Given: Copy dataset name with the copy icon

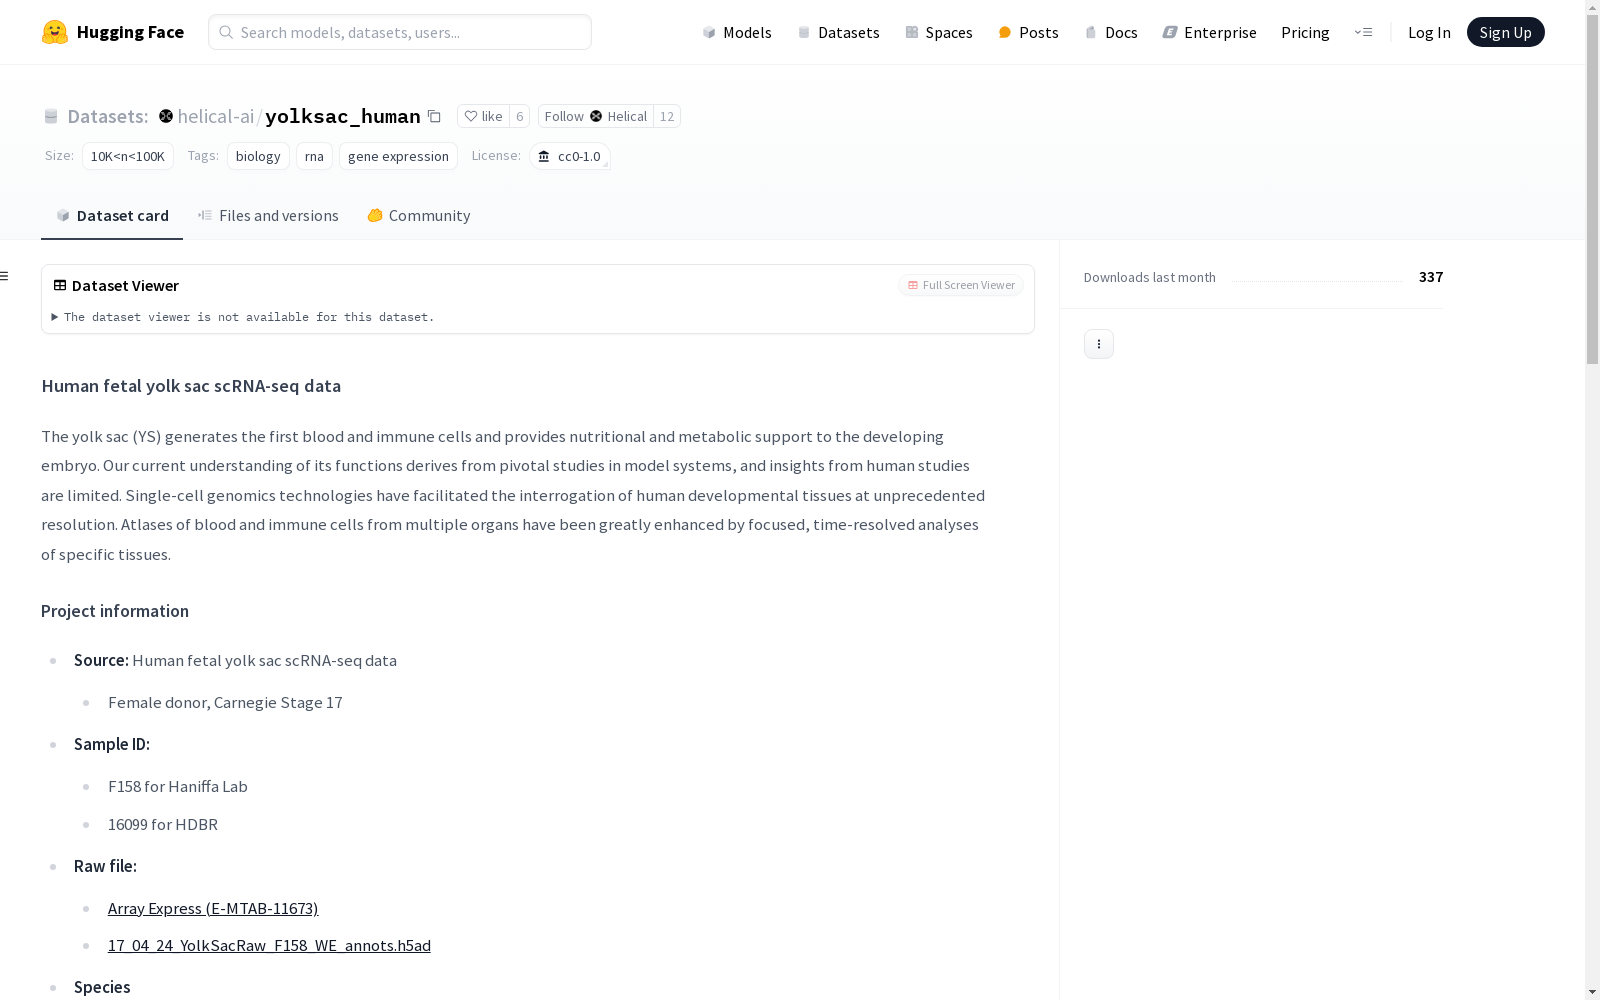Looking at the screenshot, I should [x=434, y=116].
